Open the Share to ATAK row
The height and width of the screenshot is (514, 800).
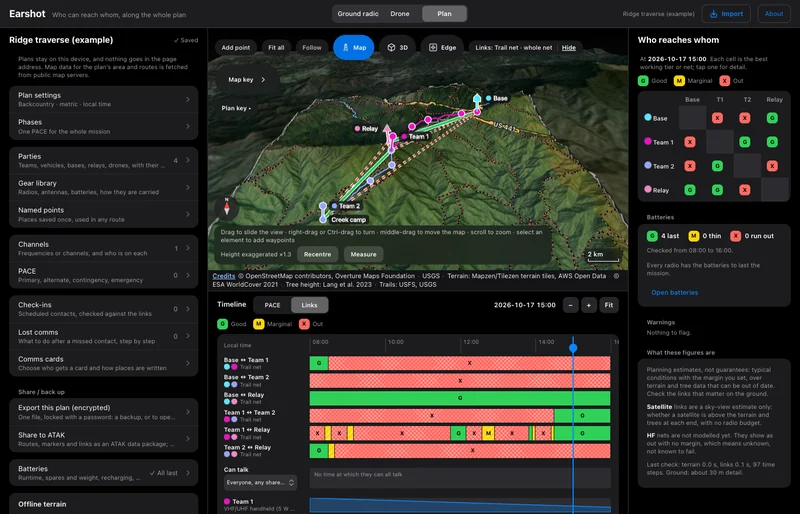point(104,439)
